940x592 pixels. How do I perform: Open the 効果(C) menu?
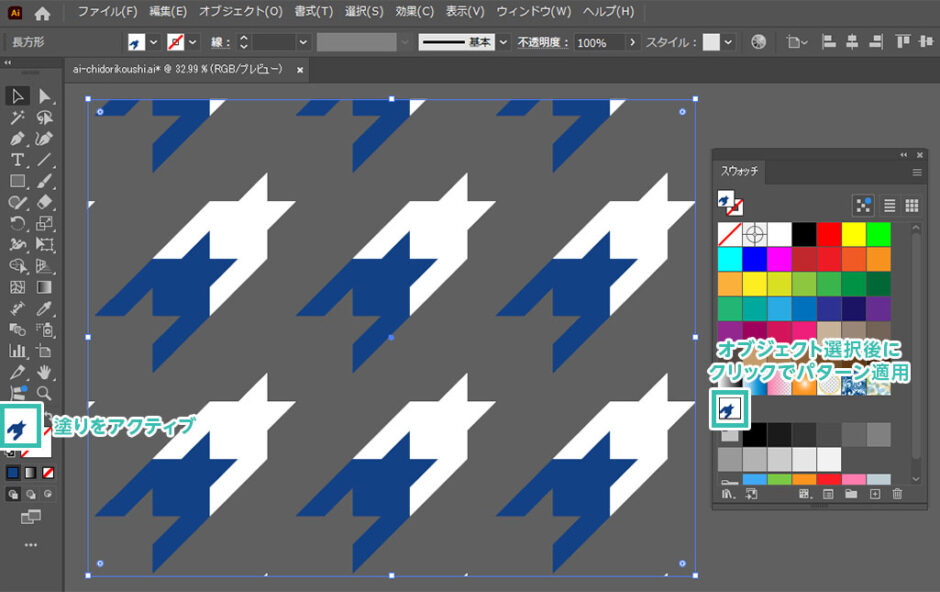coord(413,12)
